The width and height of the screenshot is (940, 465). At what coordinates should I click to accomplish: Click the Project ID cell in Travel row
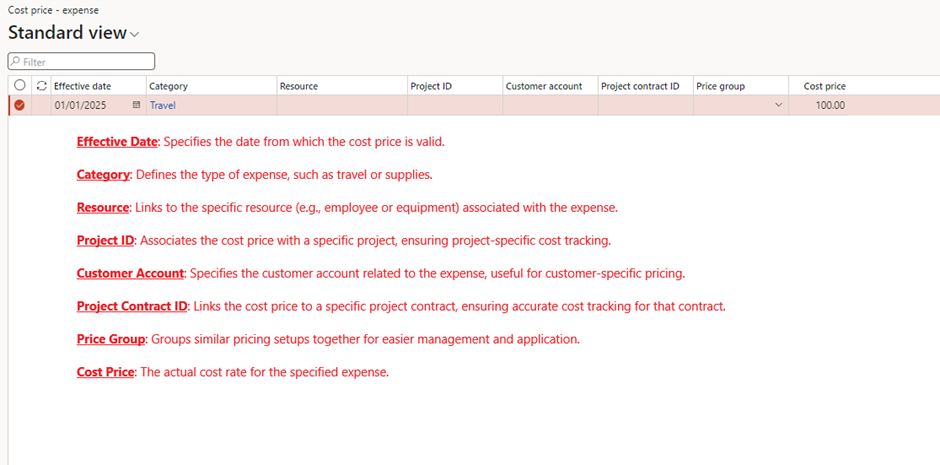[x=455, y=105]
